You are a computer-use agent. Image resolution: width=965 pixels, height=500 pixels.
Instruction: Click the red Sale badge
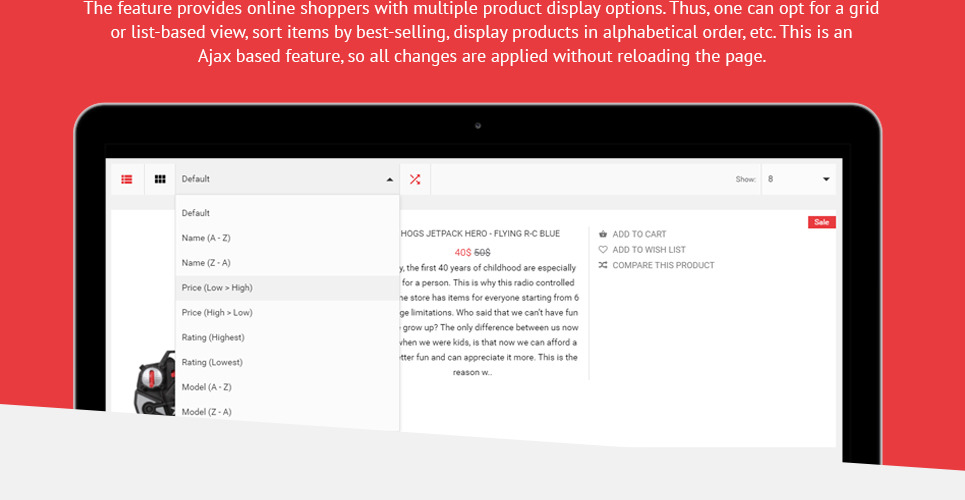pyautogui.click(x=821, y=222)
